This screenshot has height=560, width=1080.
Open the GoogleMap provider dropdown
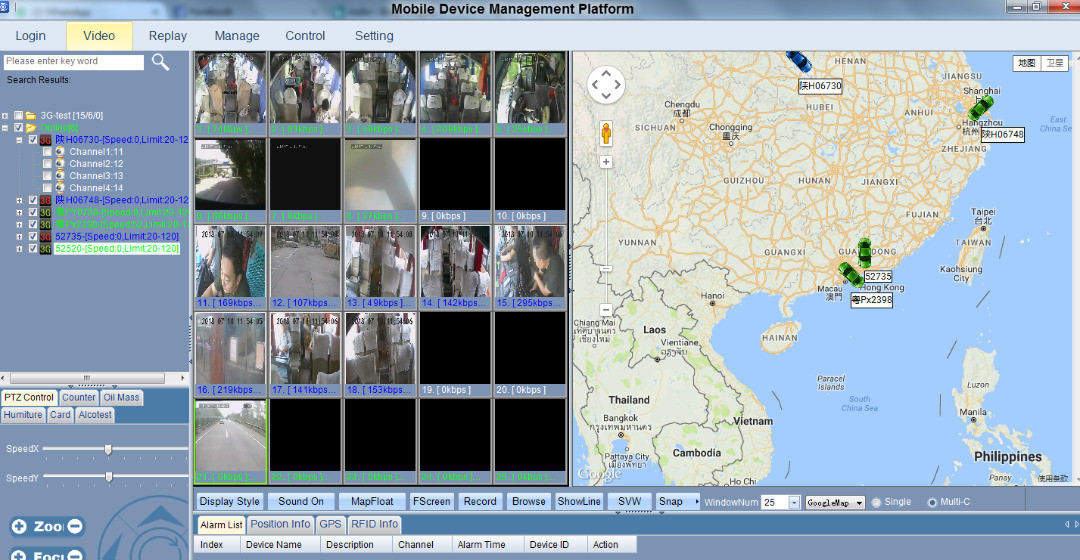pyautogui.click(x=859, y=503)
